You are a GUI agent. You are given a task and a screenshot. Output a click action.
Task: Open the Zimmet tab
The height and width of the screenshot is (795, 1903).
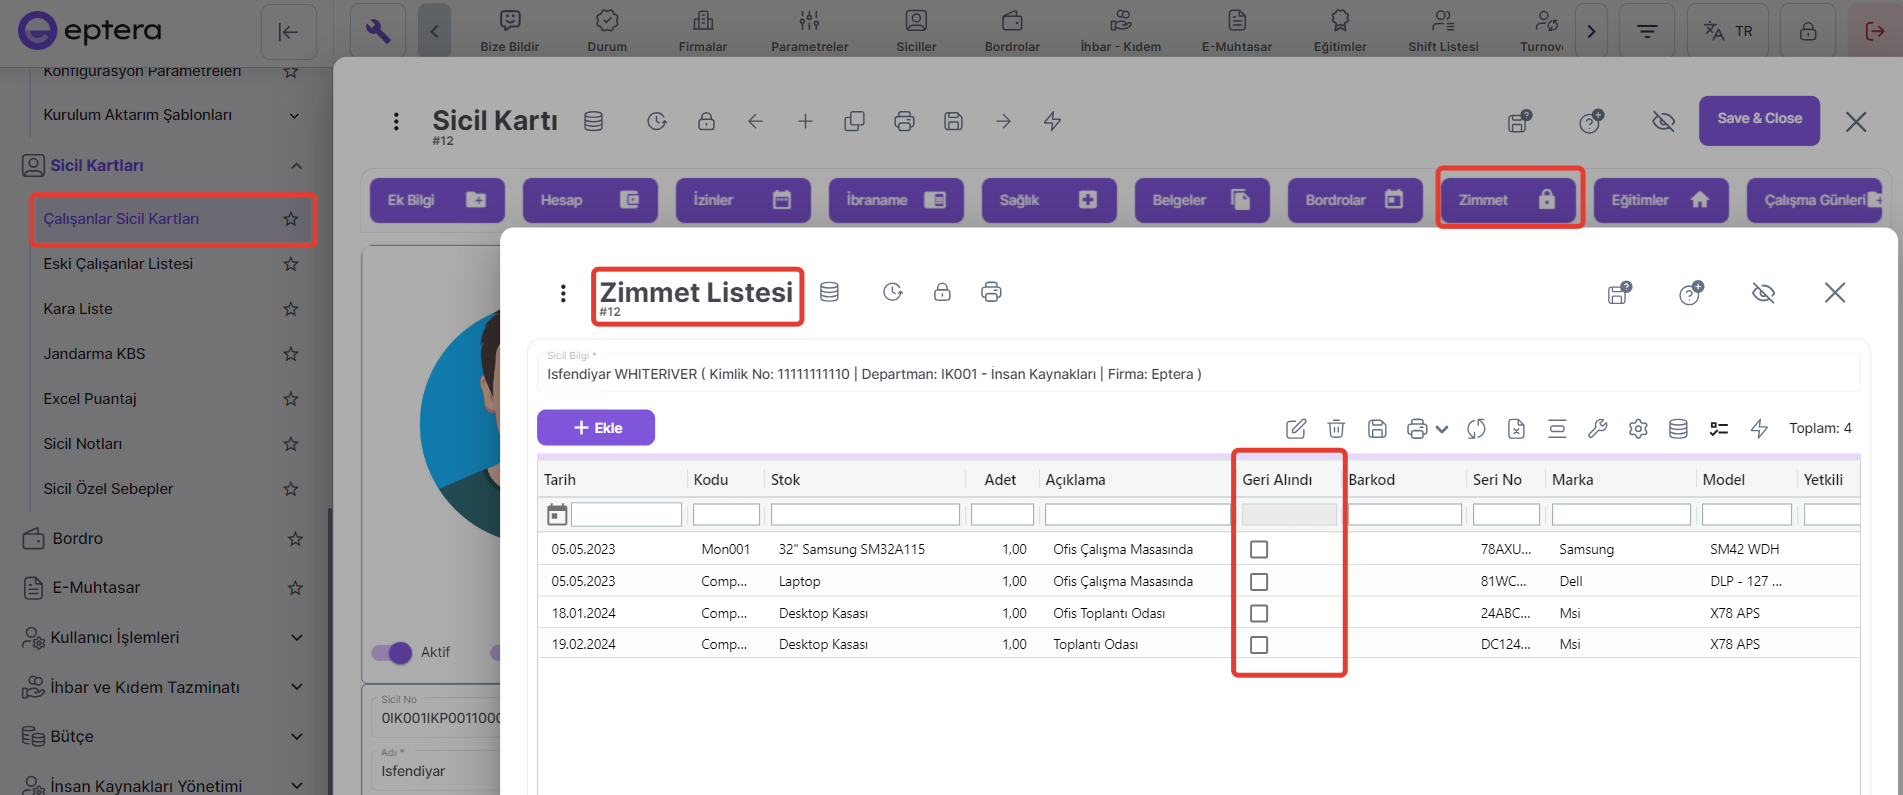1509,200
